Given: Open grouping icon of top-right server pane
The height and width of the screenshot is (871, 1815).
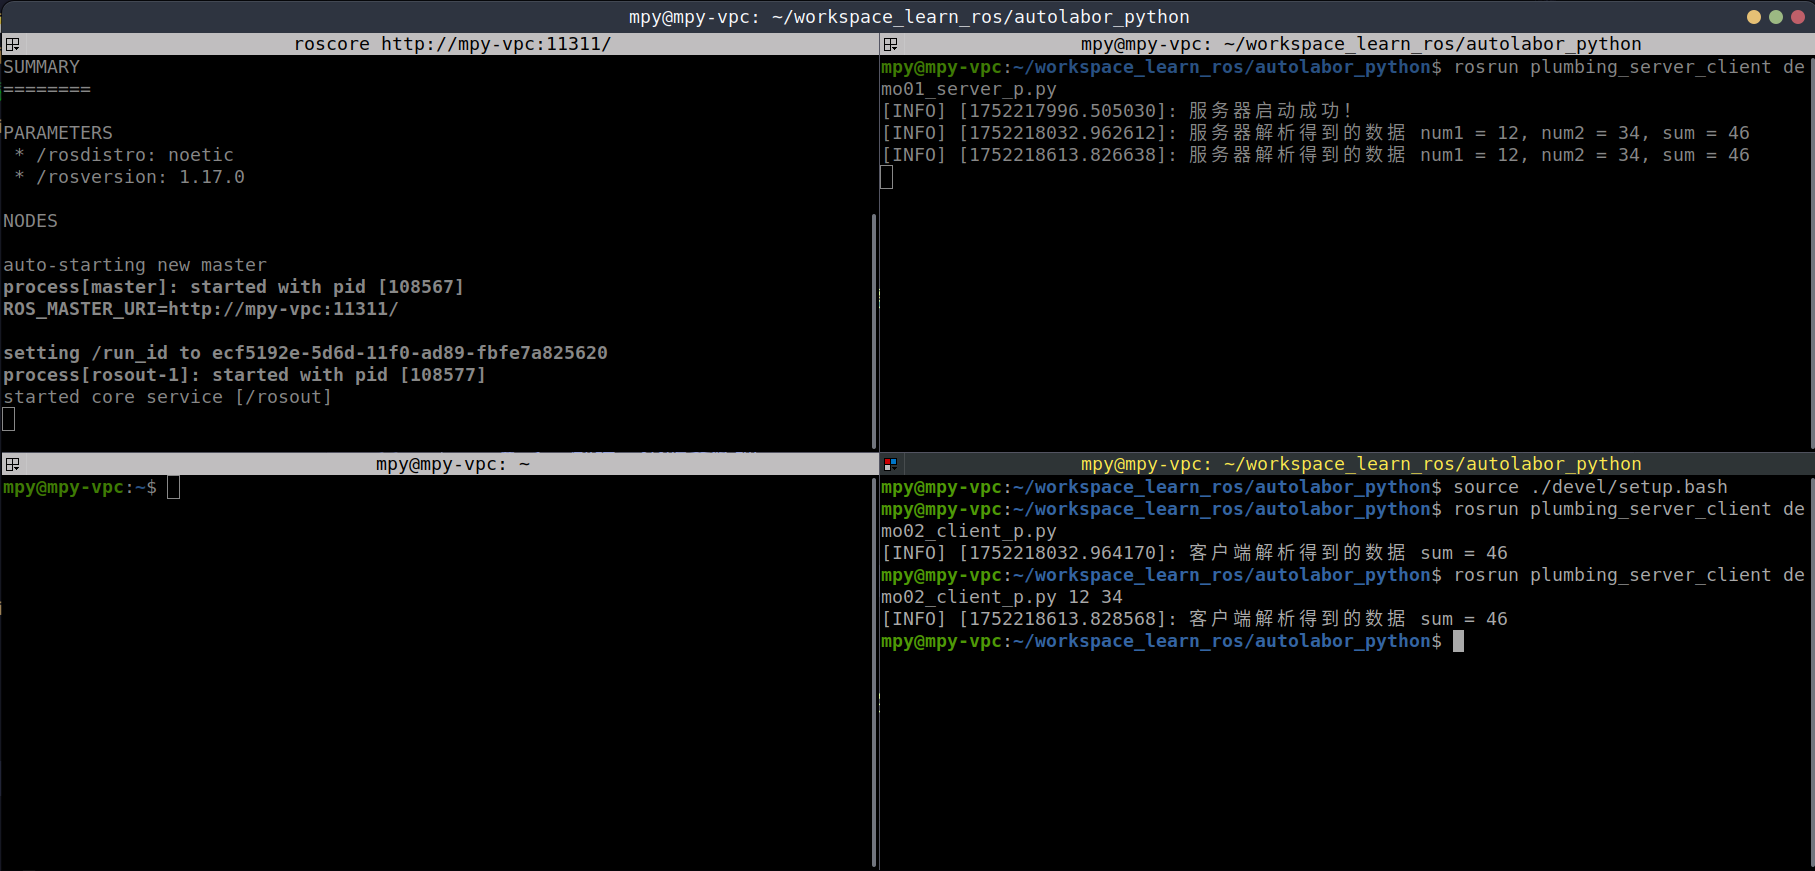Looking at the screenshot, I should tap(890, 44).
